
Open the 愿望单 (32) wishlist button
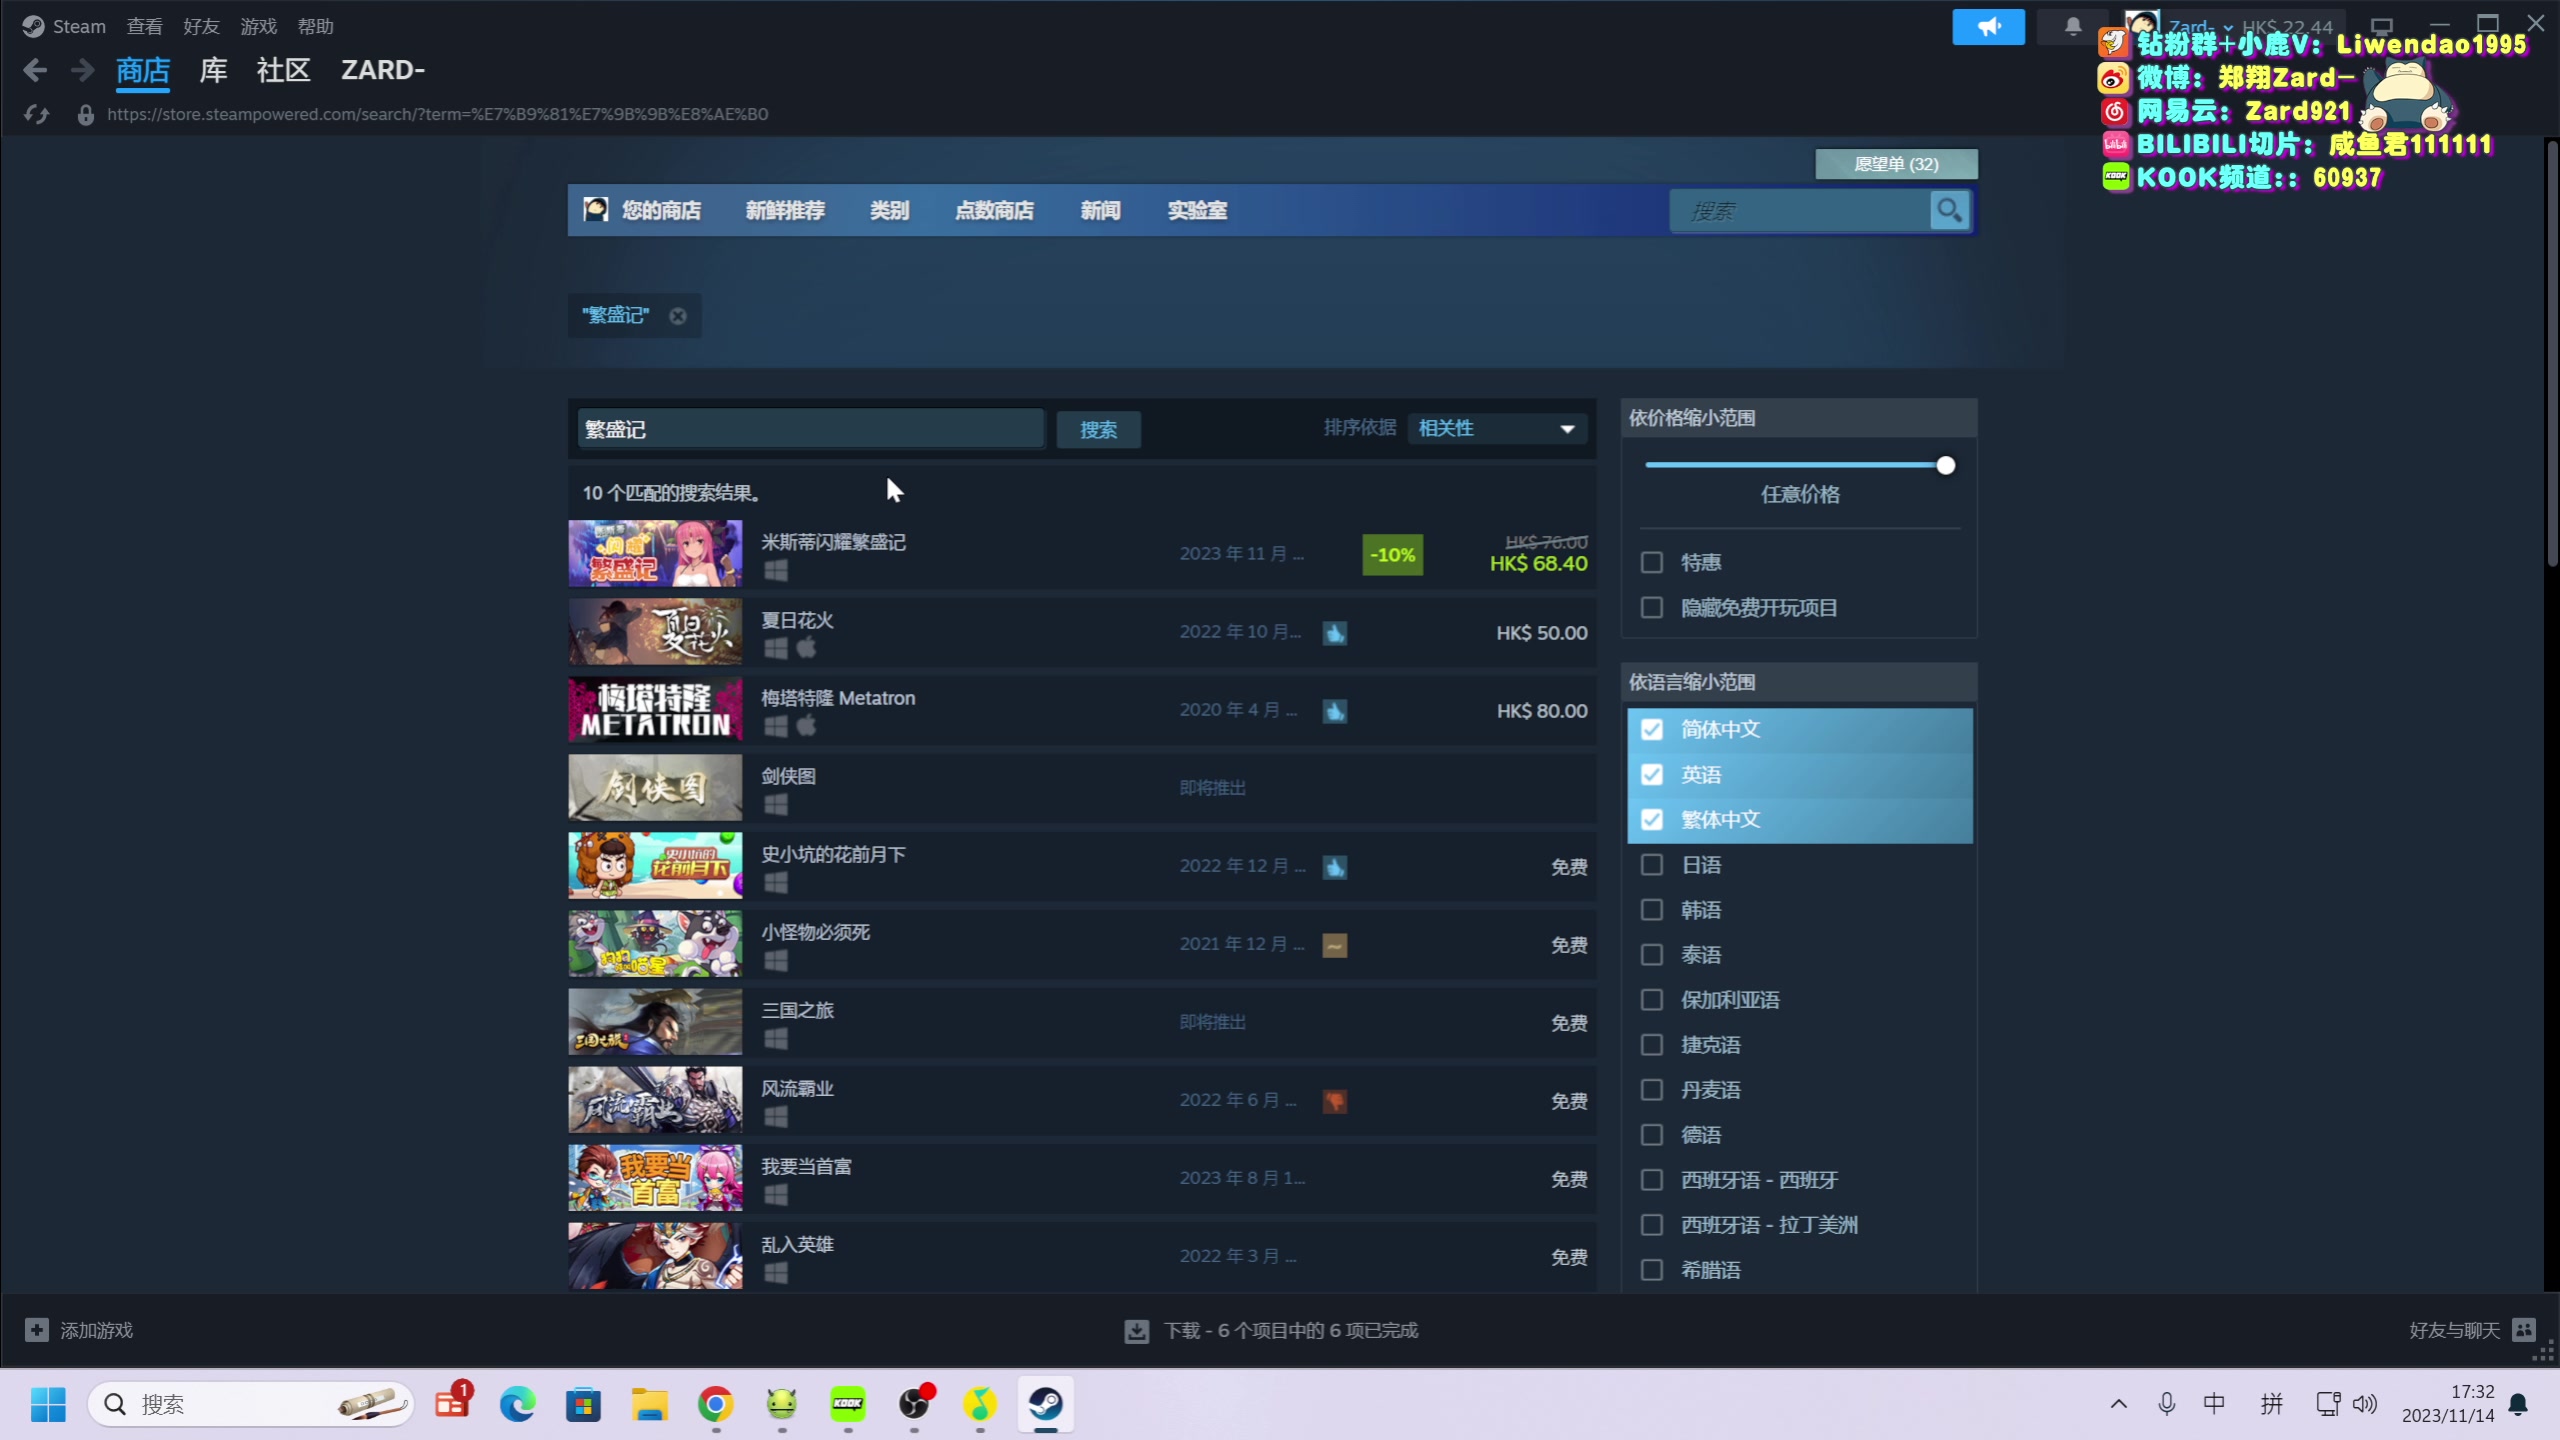(1896, 164)
